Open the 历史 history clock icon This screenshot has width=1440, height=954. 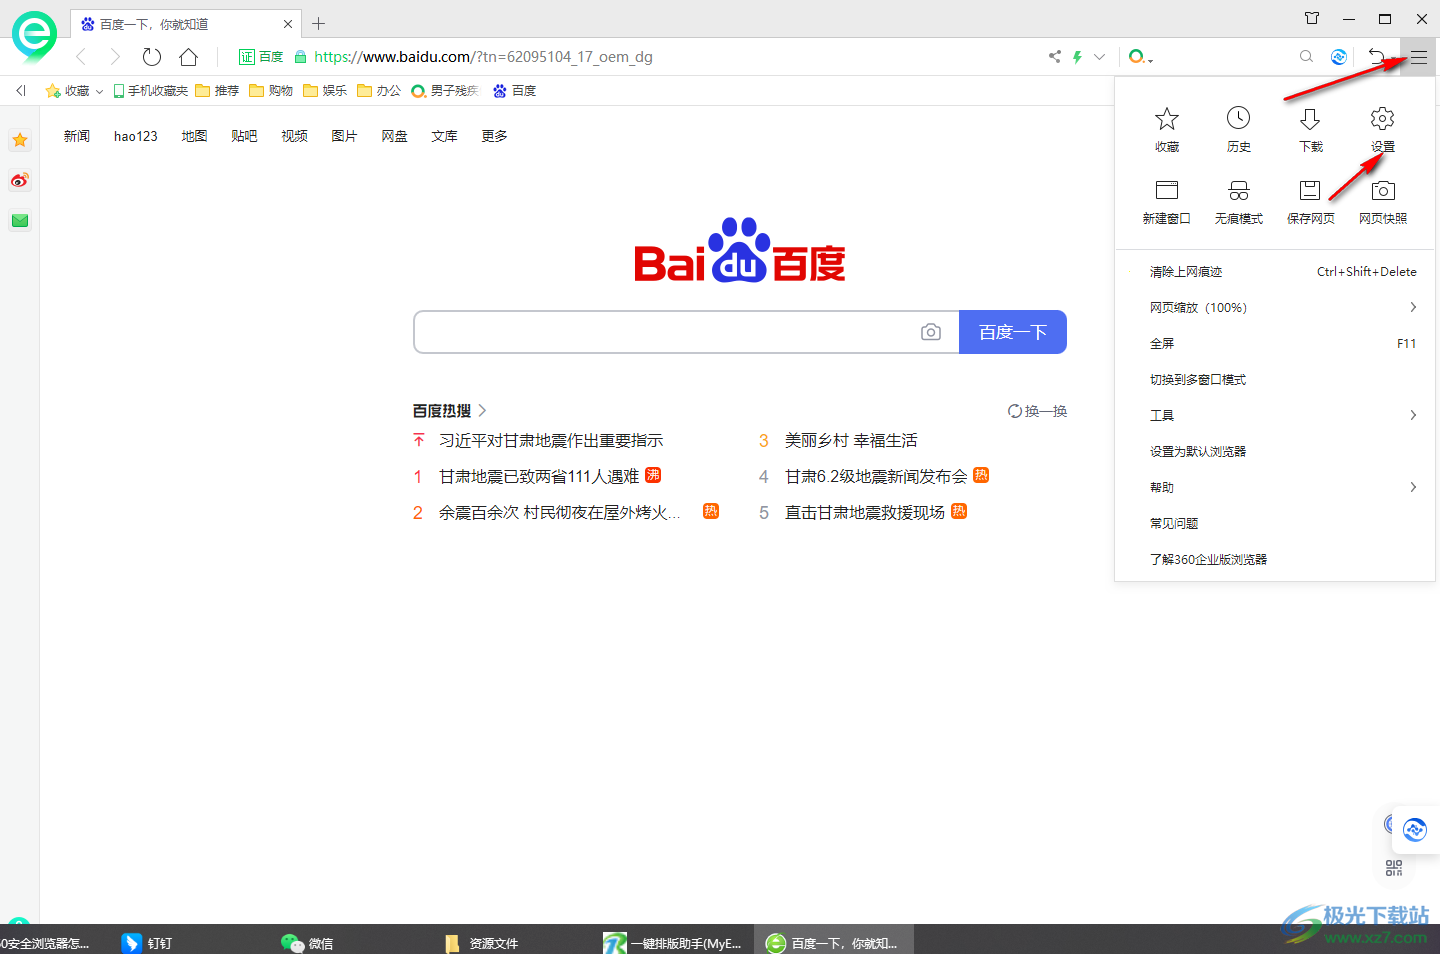pyautogui.click(x=1239, y=118)
